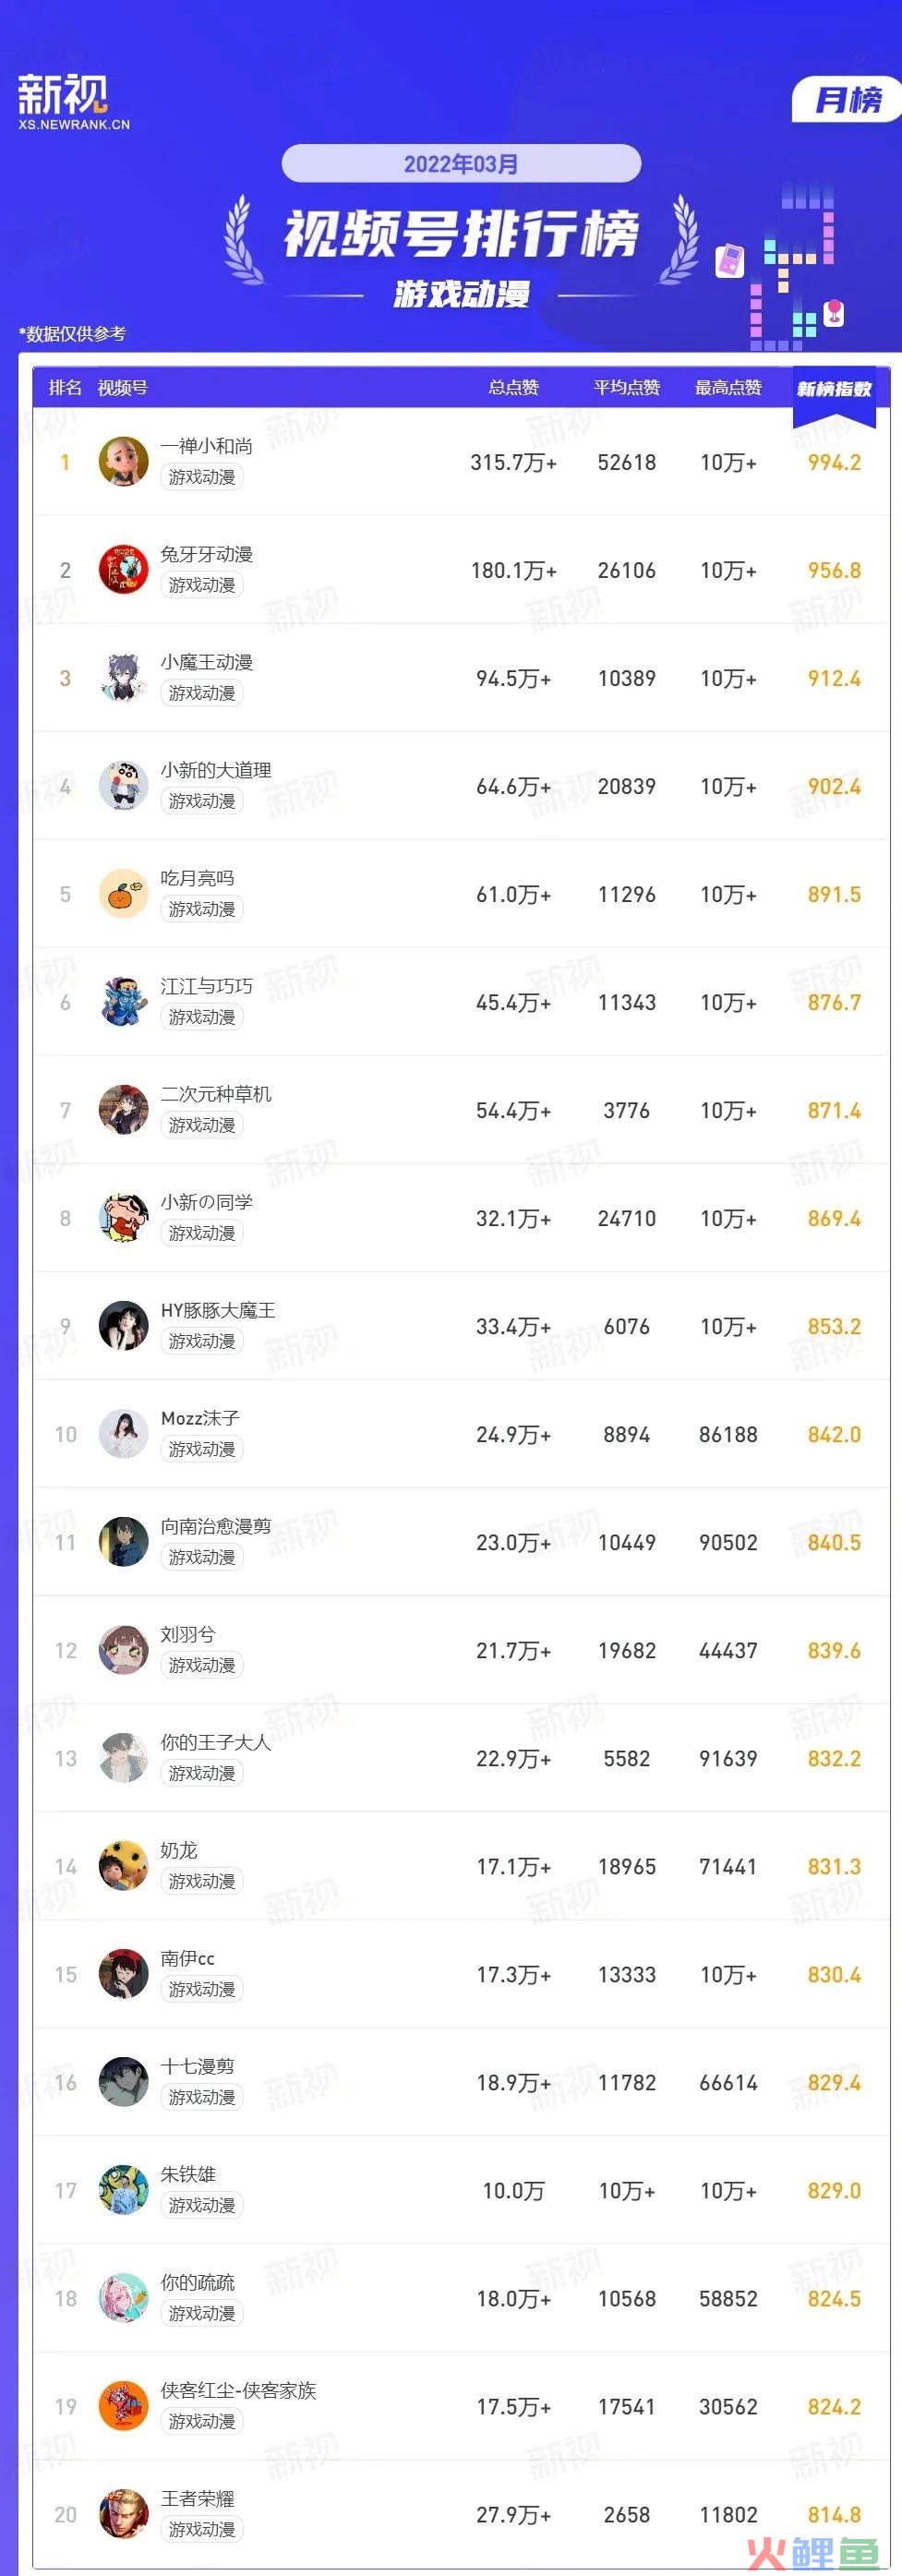Select the 新榜指数 column header

(834, 389)
